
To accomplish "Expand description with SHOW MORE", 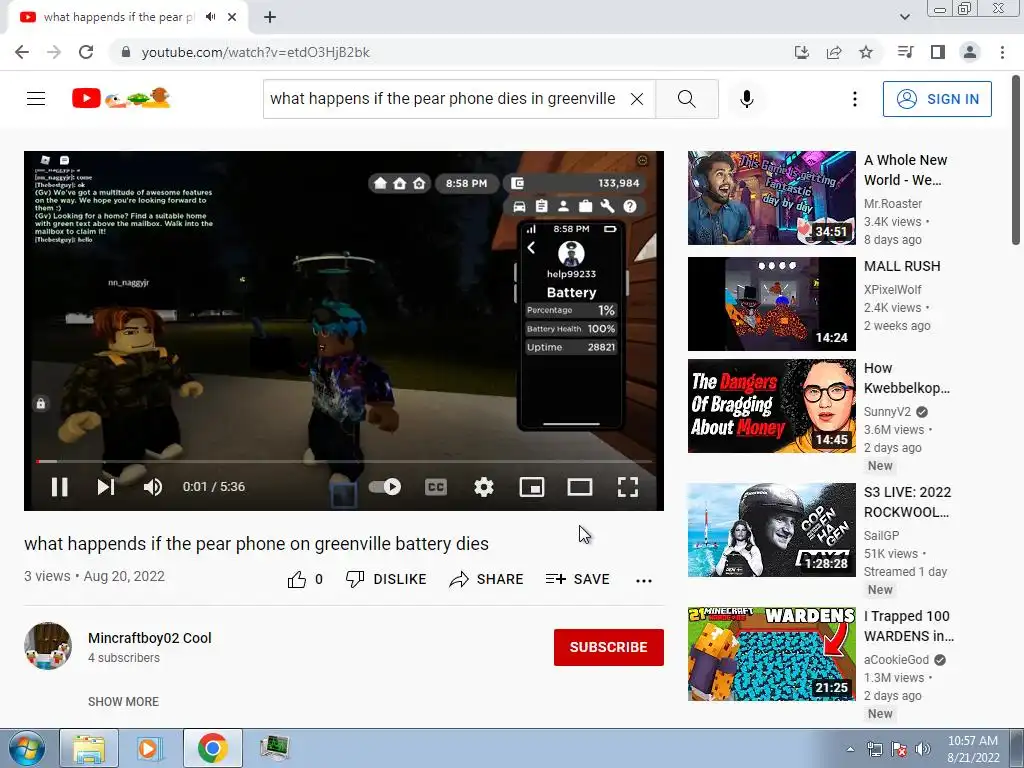I will click(x=123, y=701).
